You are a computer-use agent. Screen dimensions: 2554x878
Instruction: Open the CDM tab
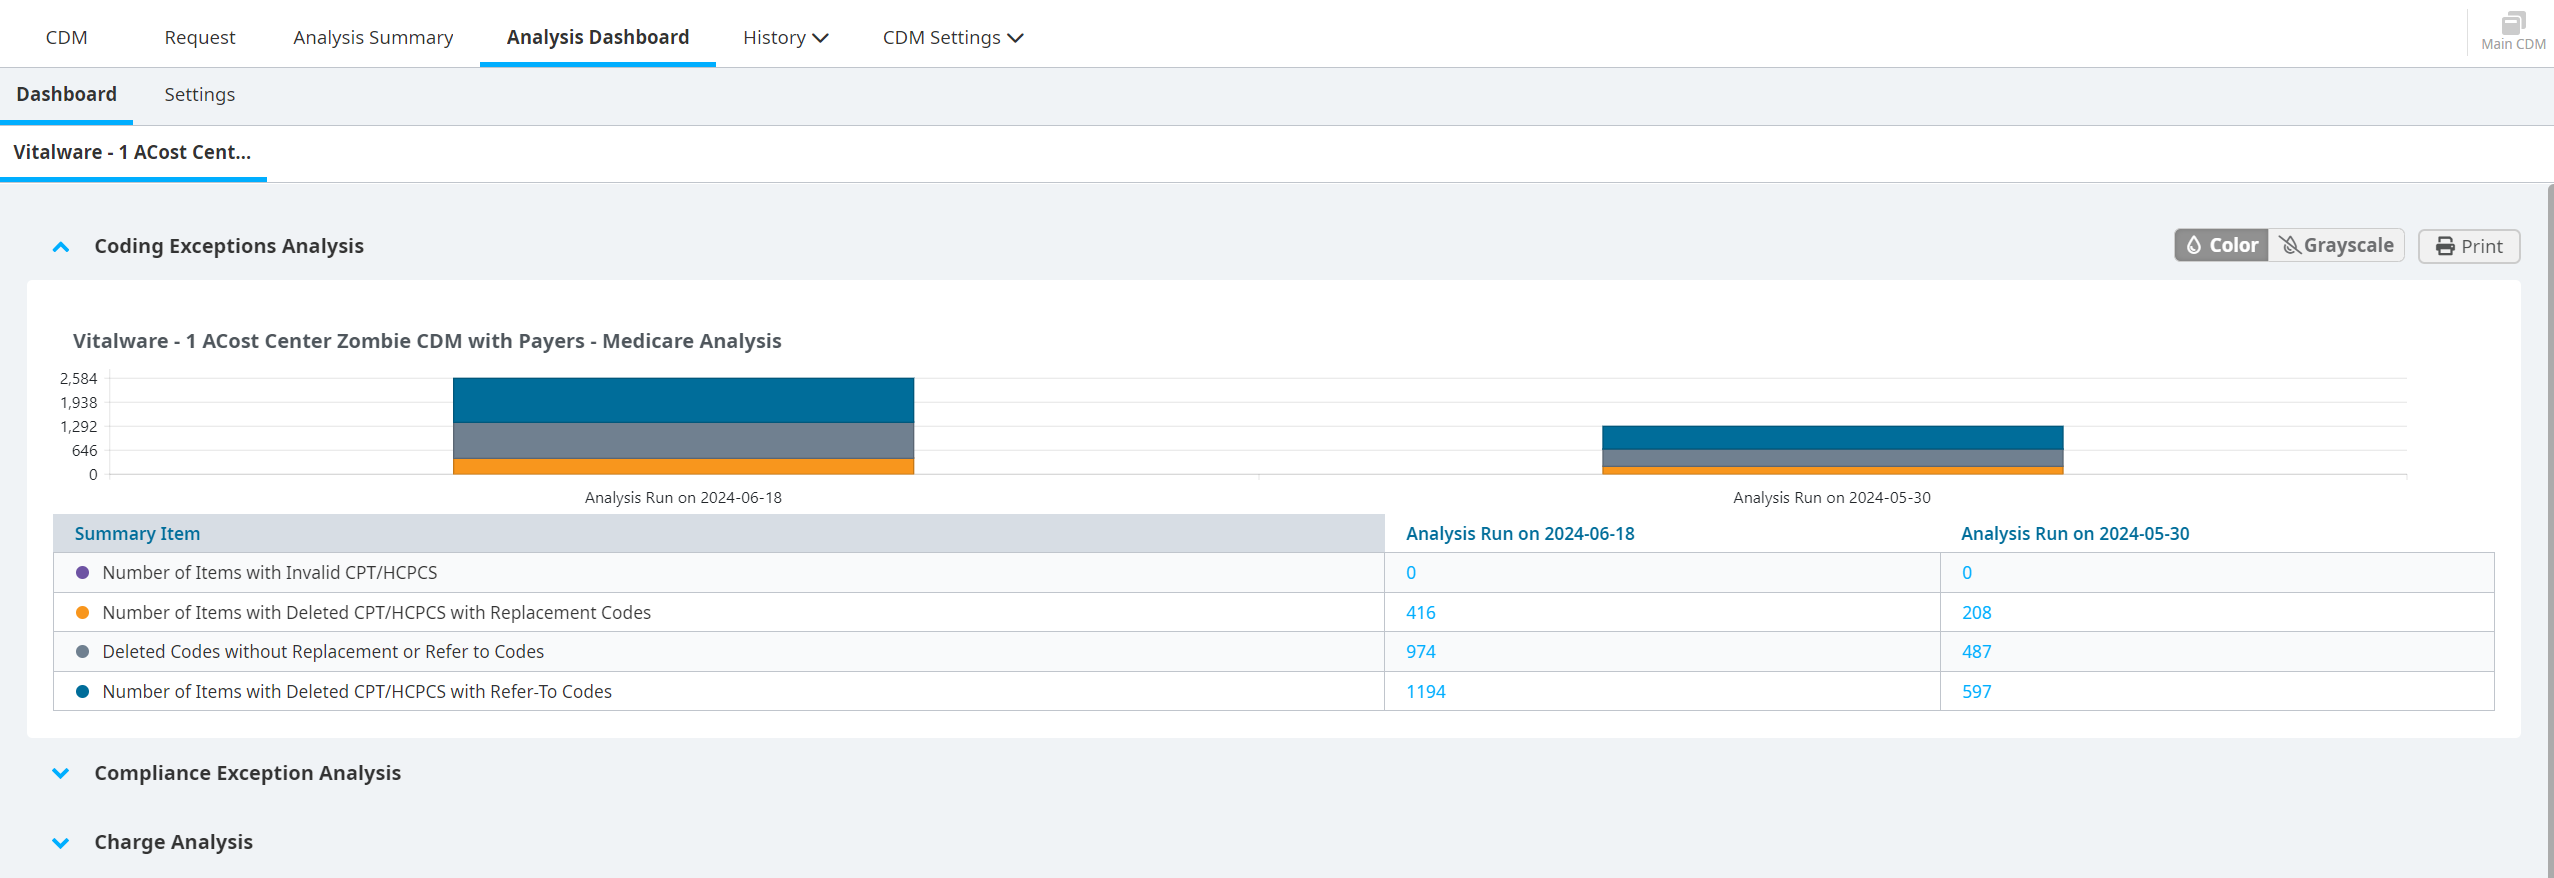67,37
